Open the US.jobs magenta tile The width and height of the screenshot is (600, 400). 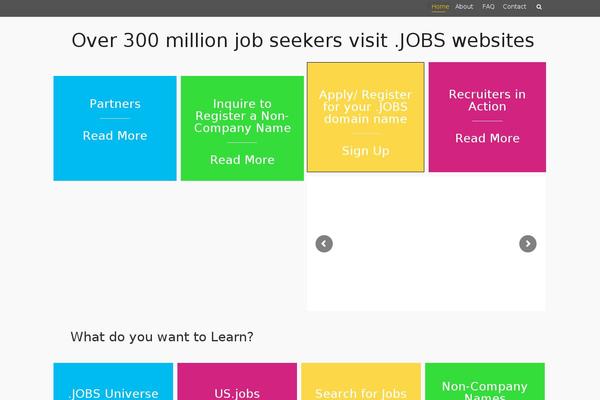tap(237, 382)
